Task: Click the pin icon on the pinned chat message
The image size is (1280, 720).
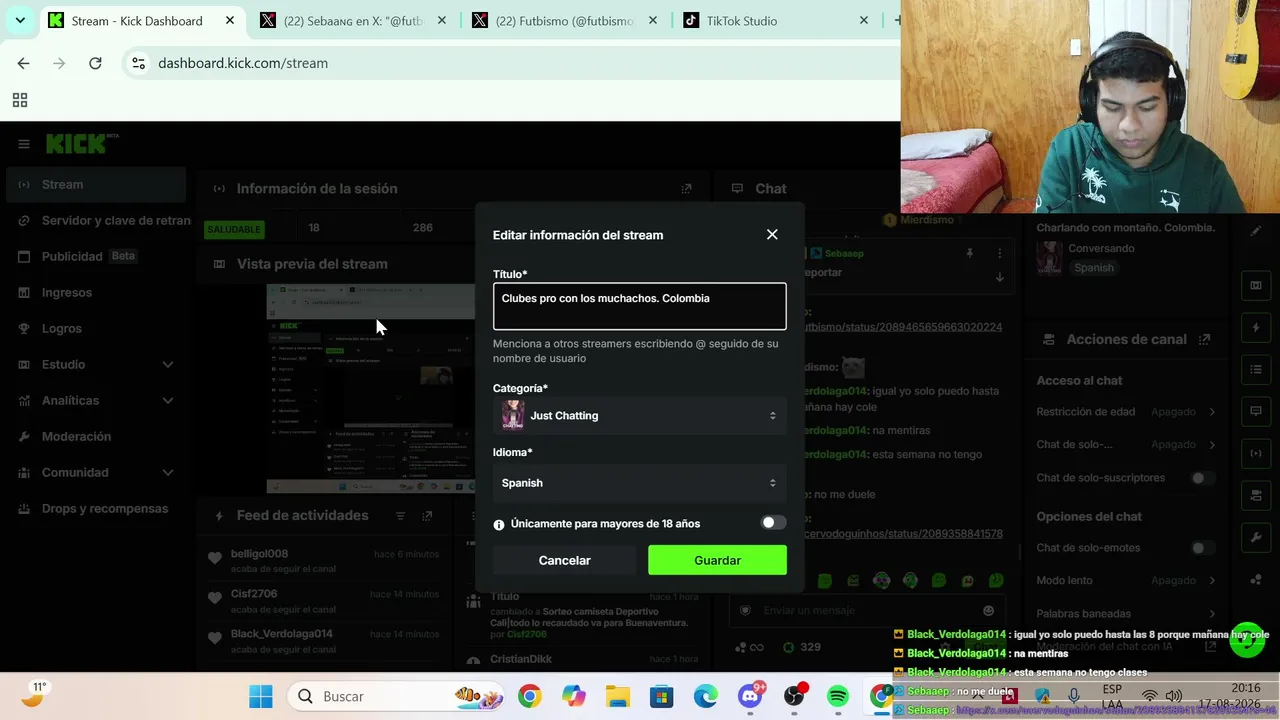Action: [969, 253]
